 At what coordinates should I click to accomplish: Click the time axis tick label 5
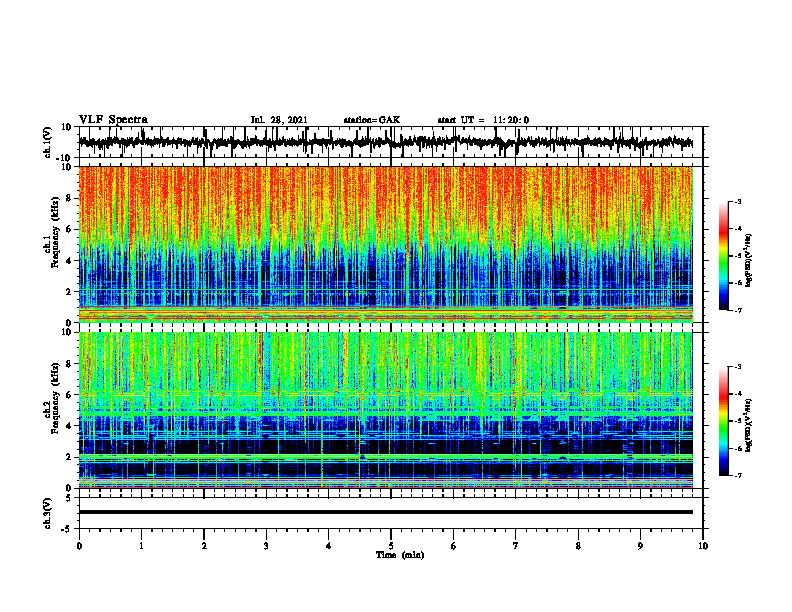[x=391, y=546]
